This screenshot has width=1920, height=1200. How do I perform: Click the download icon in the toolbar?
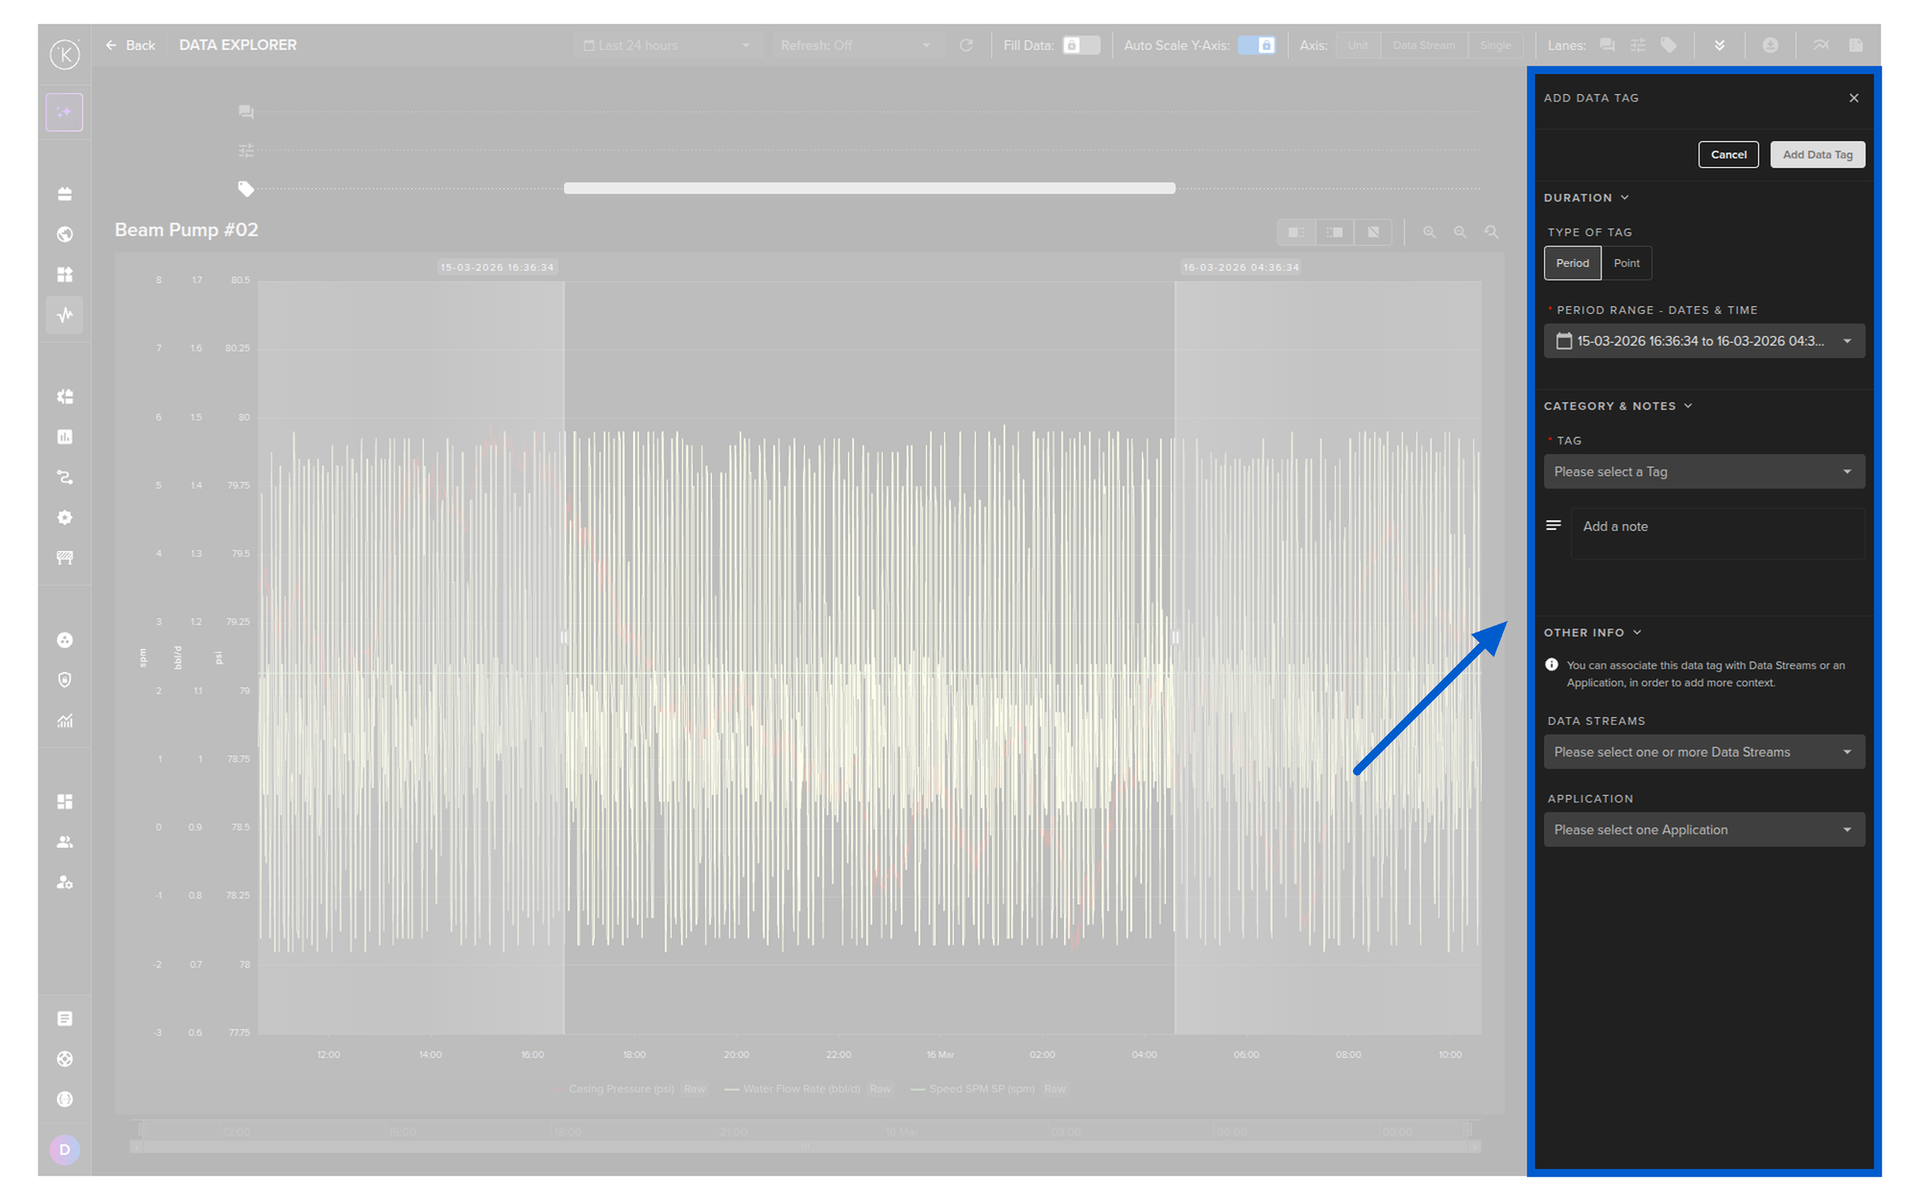[1770, 45]
